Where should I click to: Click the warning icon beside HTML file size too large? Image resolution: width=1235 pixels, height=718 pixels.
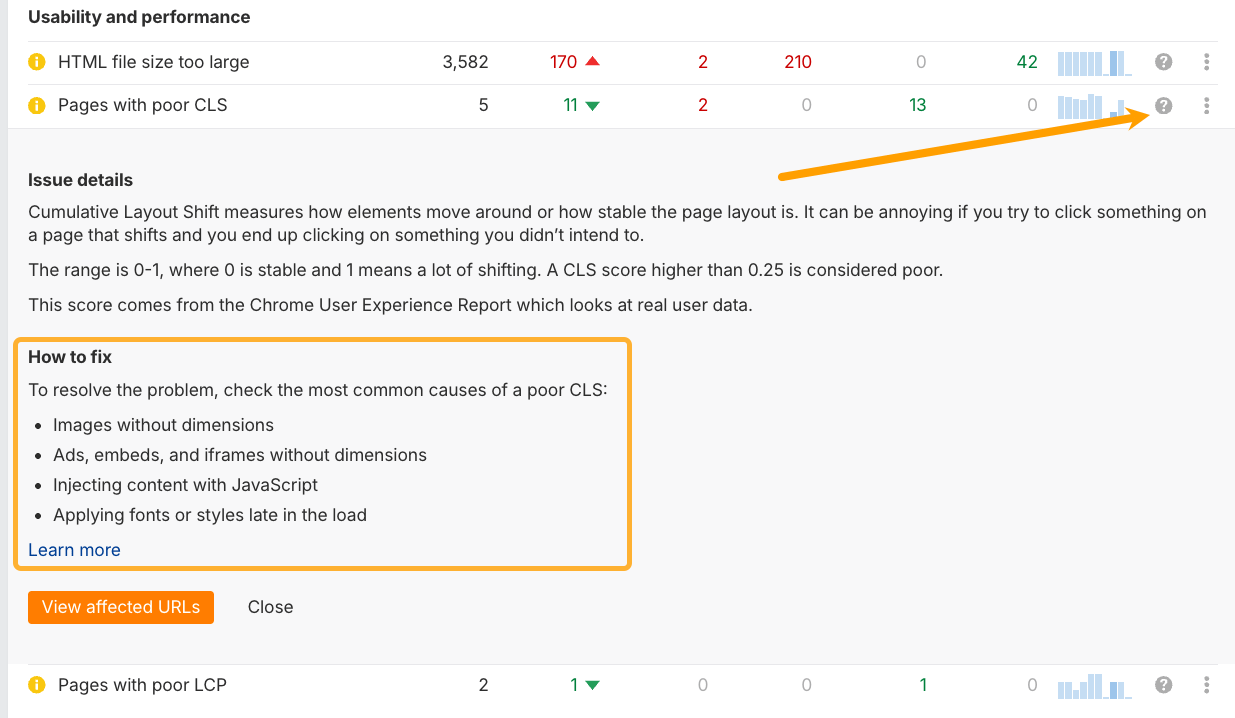pos(36,62)
